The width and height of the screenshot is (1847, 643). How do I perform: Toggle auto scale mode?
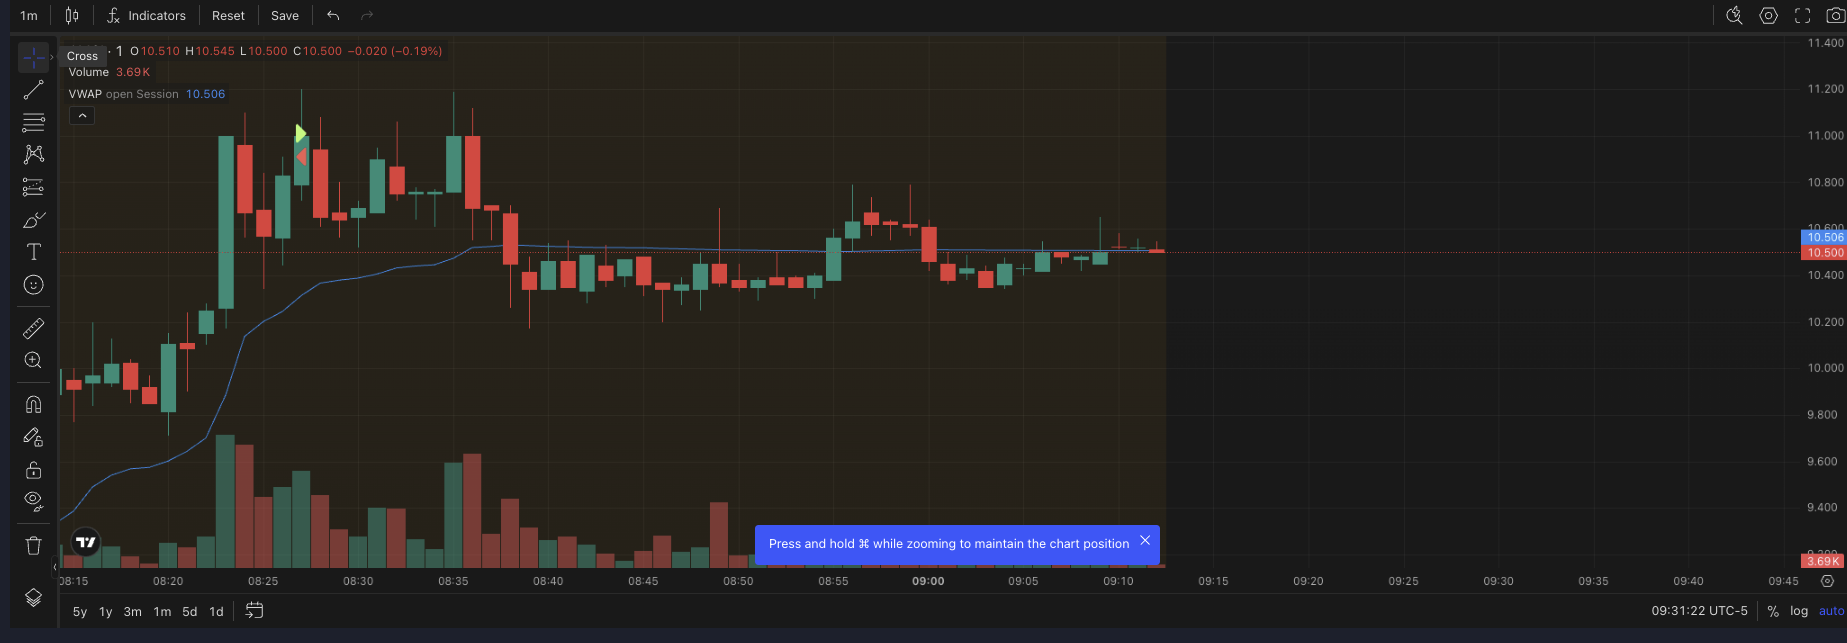pyautogui.click(x=1830, y=611)
